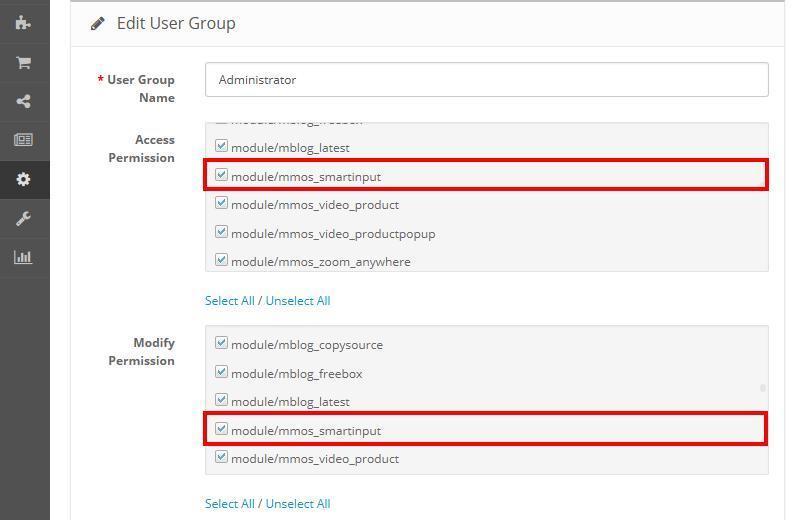Focus the User Group Name text field
The image size is (800, 520).
tap(486, 80)
